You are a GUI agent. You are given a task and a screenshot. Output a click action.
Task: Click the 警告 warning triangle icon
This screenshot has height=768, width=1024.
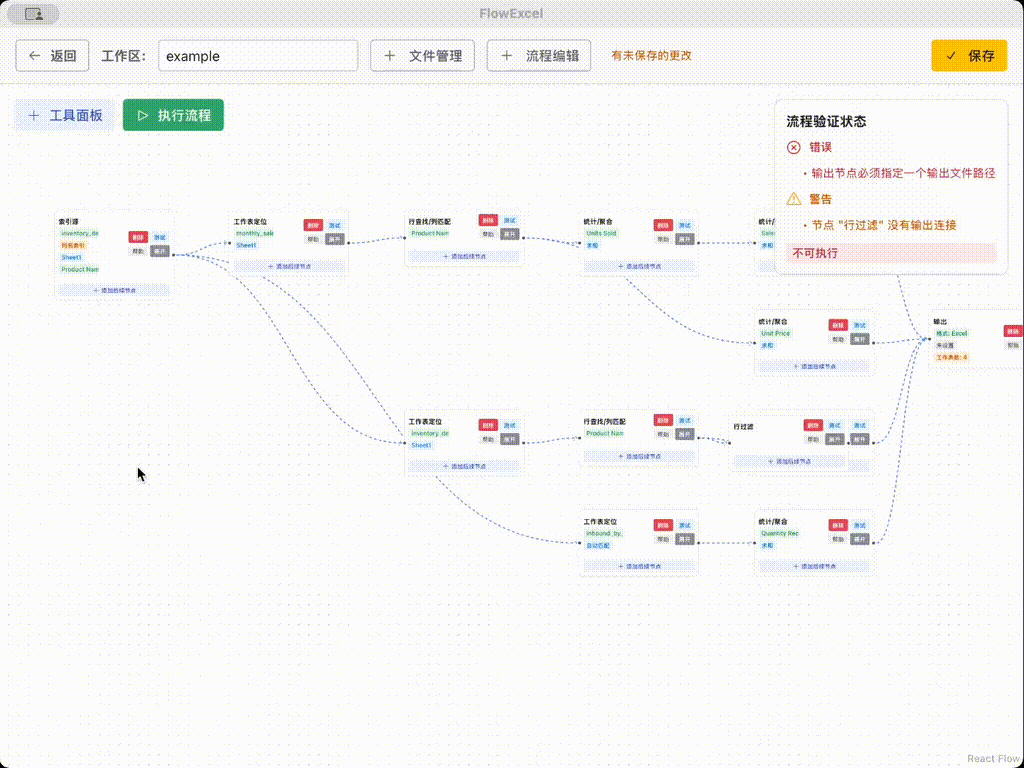794,199
